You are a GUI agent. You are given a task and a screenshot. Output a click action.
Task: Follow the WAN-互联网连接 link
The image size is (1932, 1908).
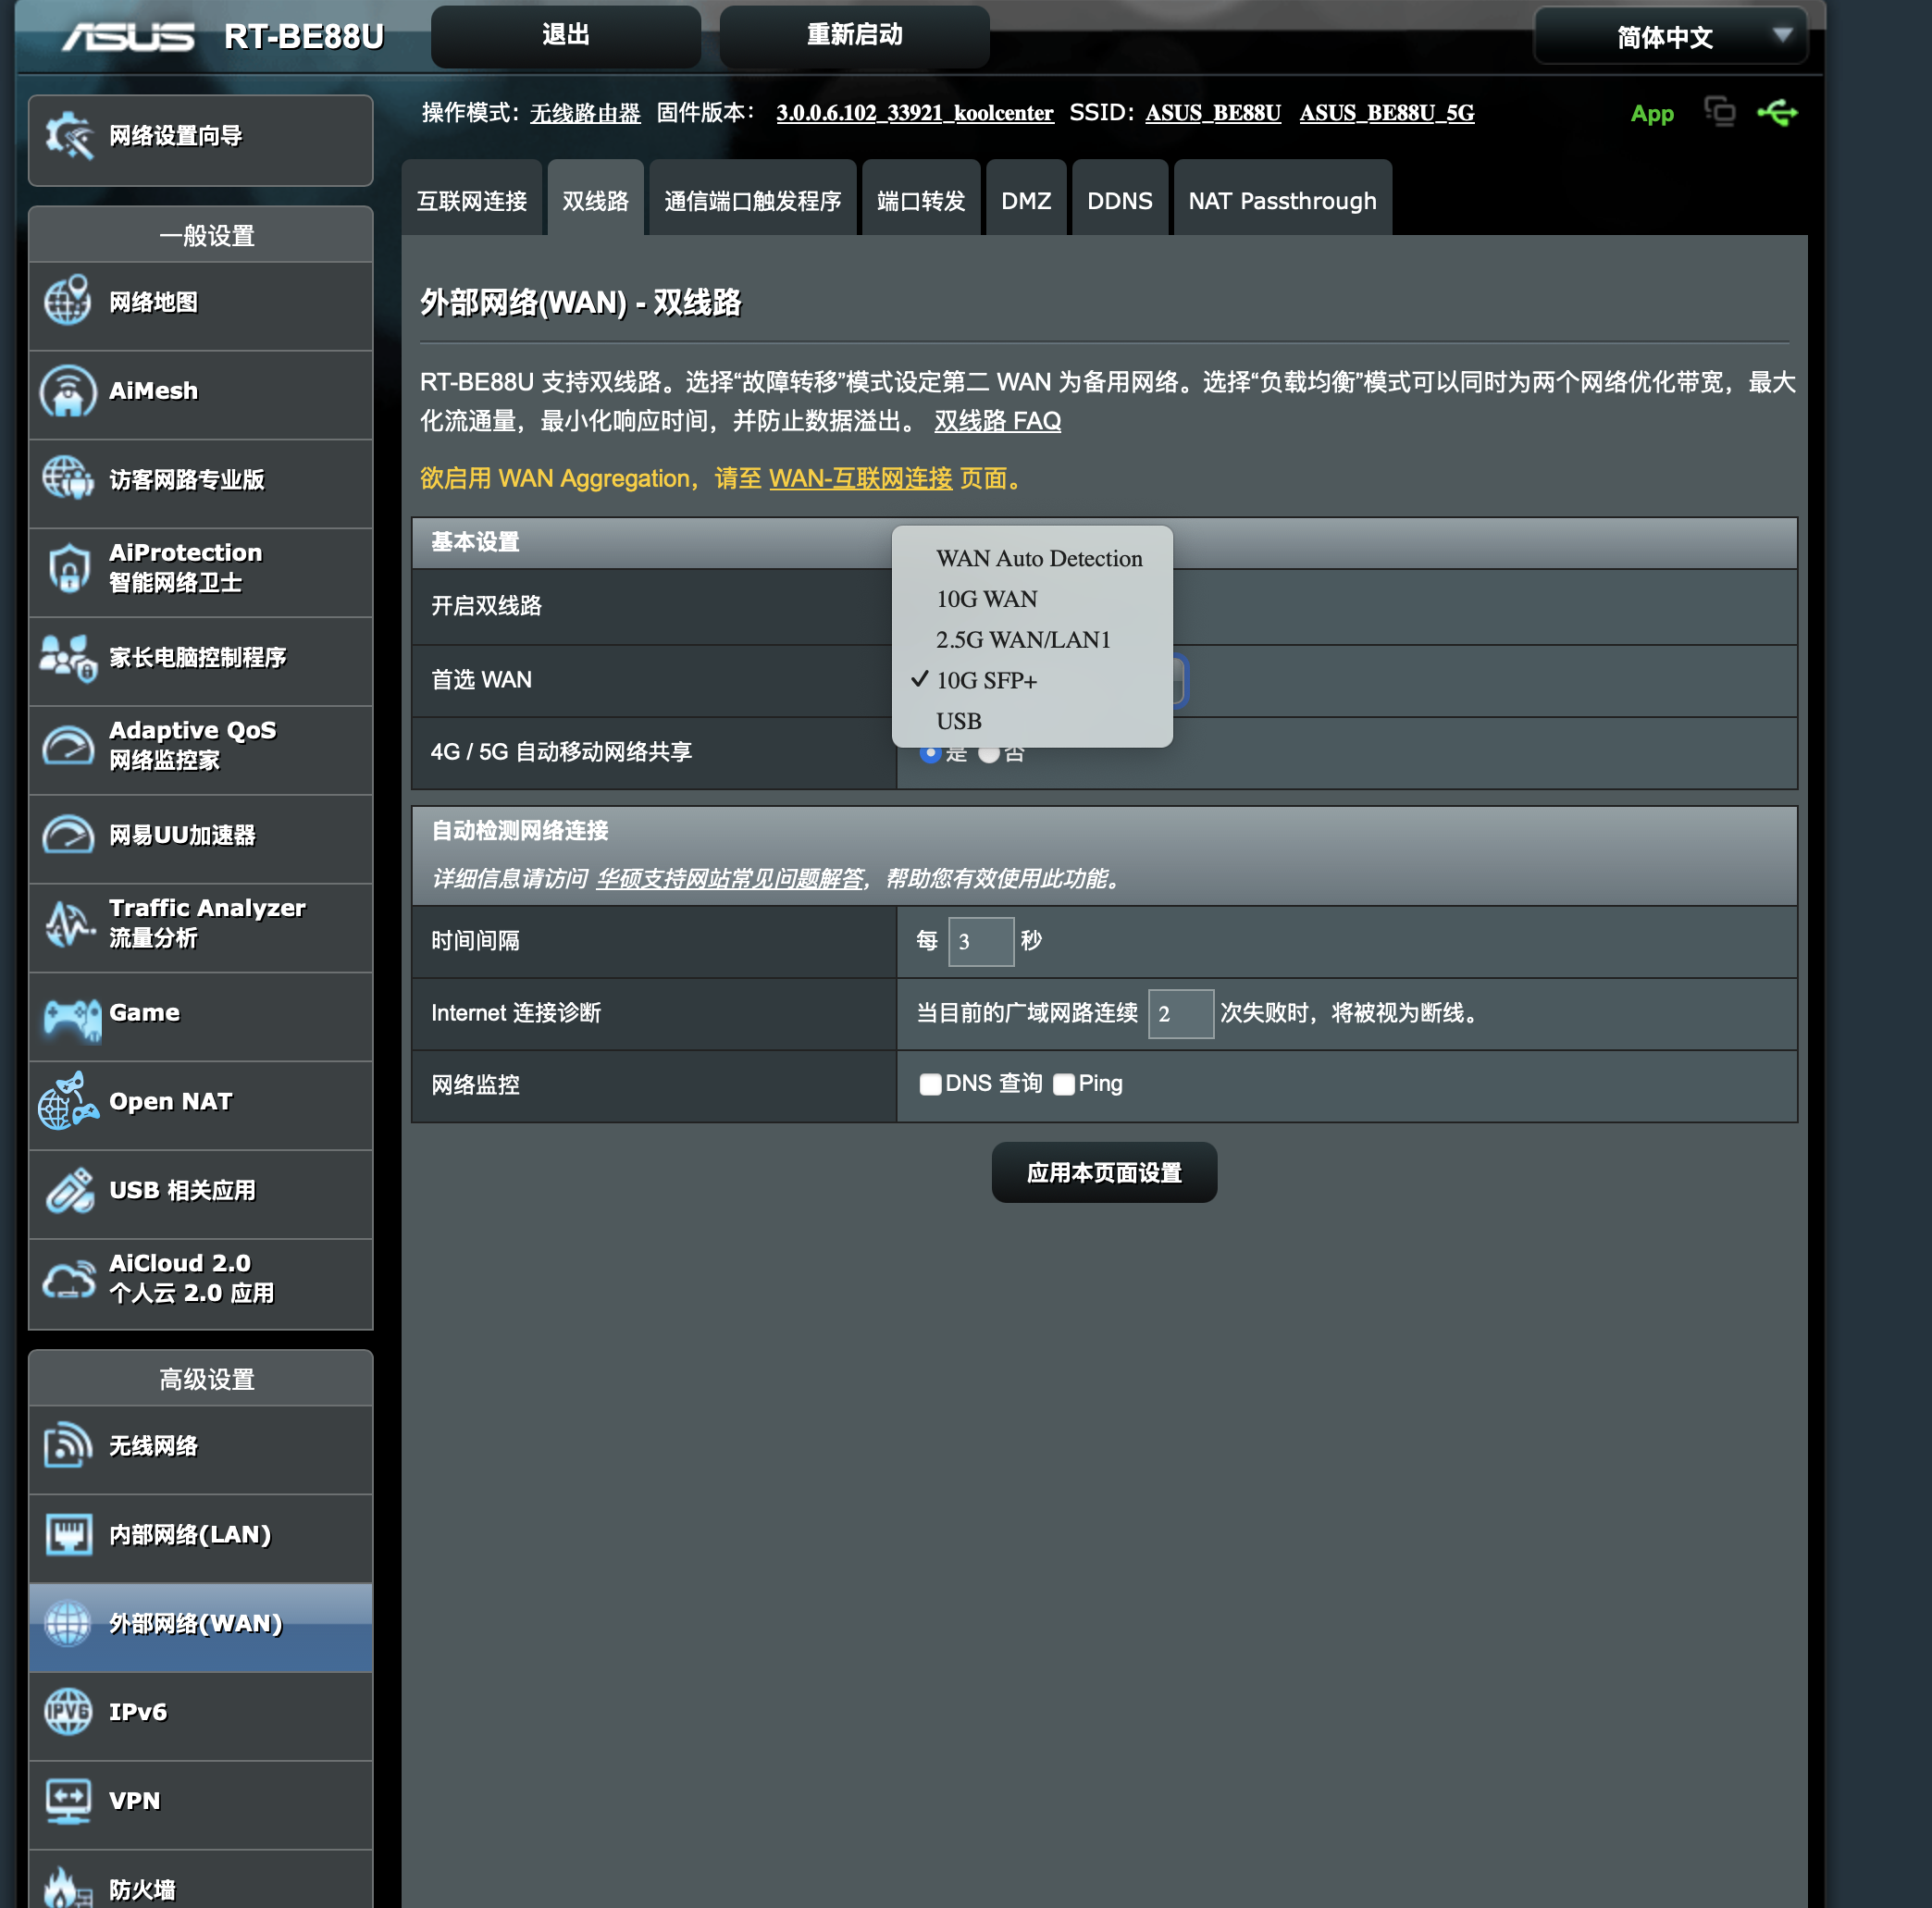pos(860,479)
